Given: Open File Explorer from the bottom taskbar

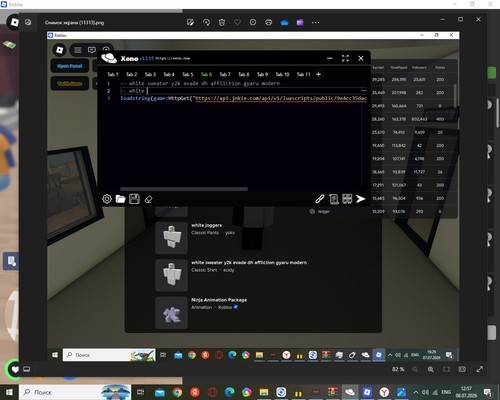Looking at the screenshot, I should [x=264, y=392].
